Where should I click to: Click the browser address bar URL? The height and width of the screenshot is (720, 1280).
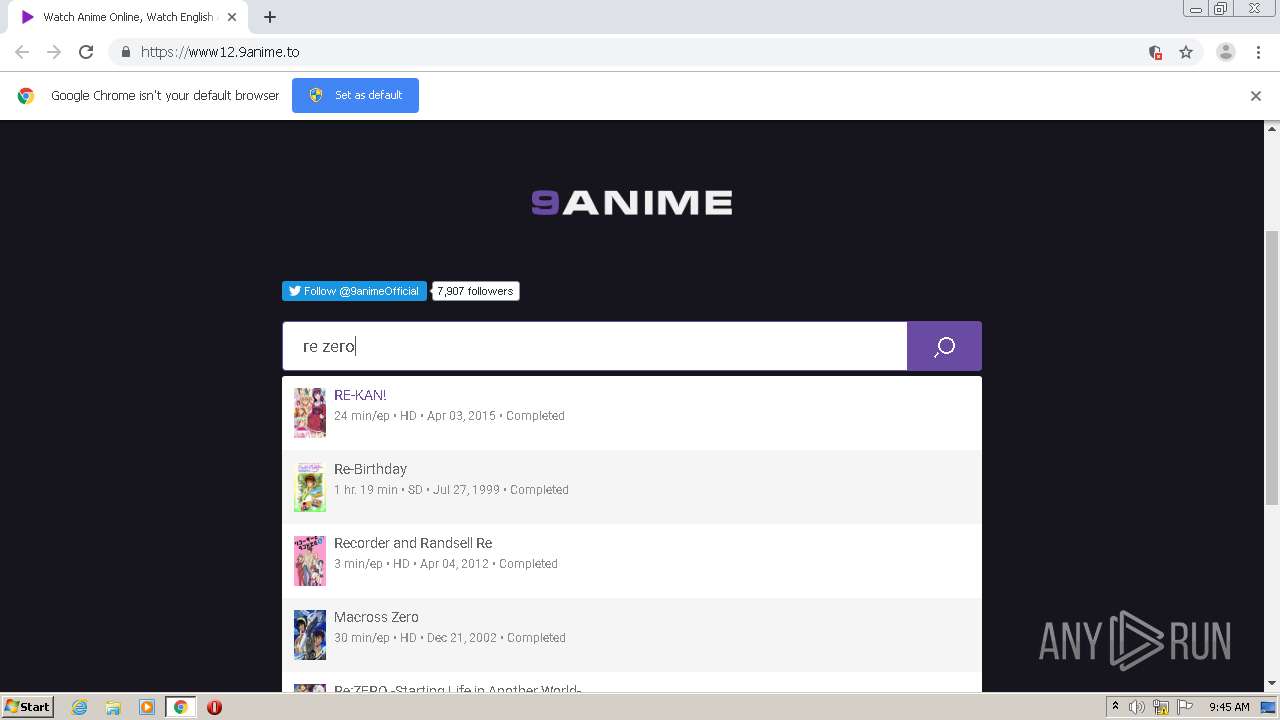220,52
